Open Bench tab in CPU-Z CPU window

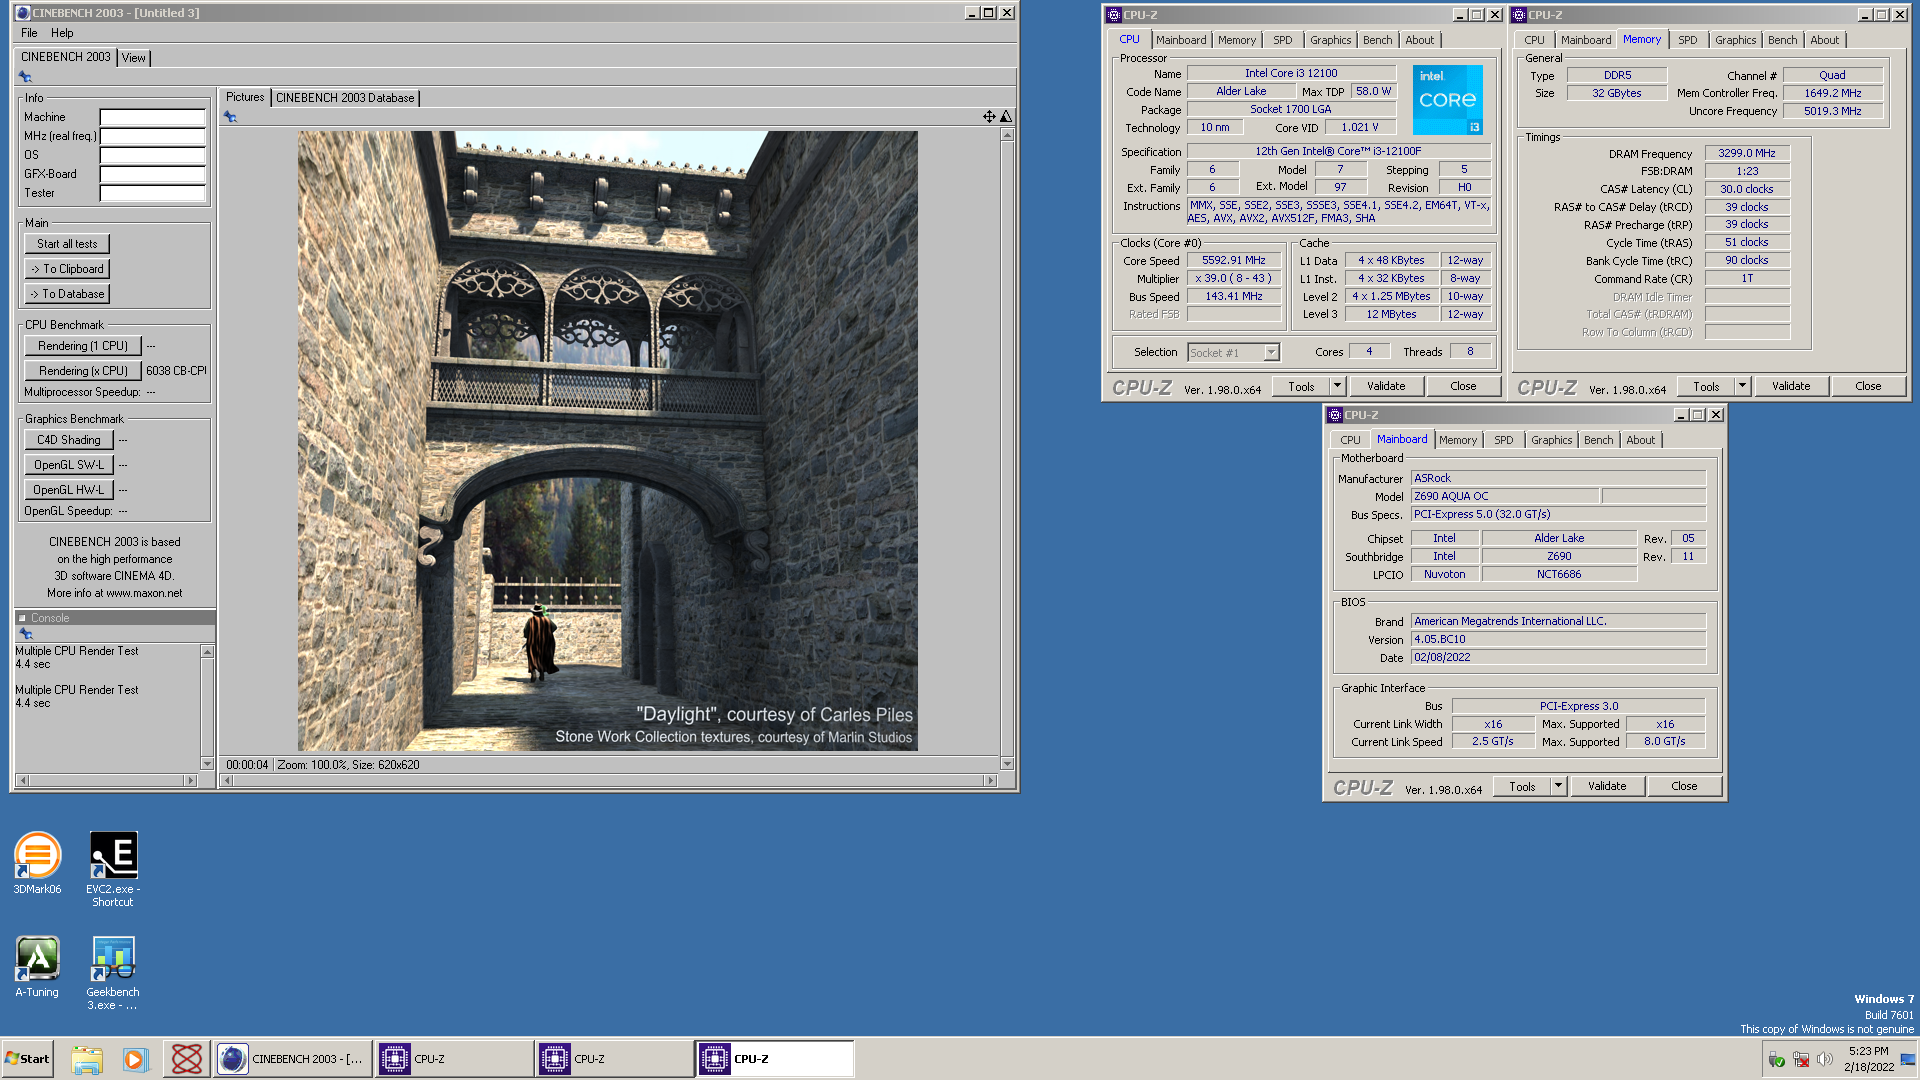click(x=1377, y=40)
